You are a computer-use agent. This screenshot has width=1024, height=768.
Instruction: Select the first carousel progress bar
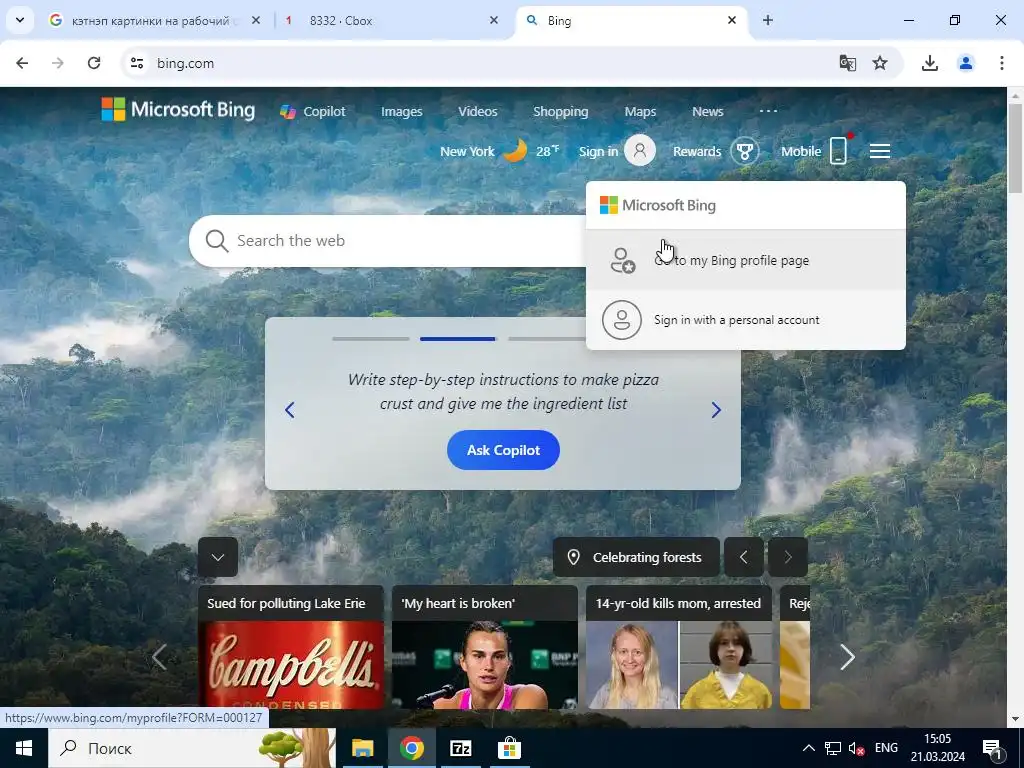pyautogui.click(x=370, y=339)
